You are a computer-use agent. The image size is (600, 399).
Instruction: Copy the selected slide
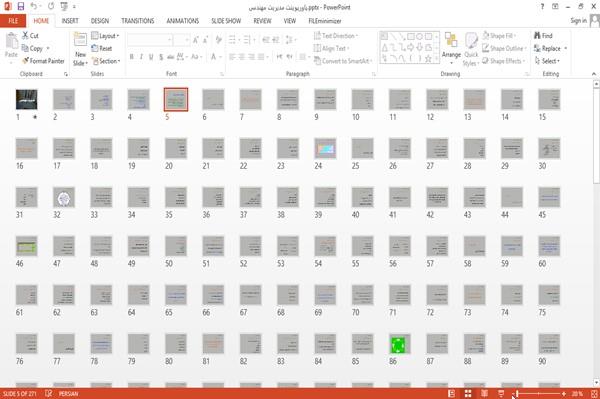(x=32, y=48)
